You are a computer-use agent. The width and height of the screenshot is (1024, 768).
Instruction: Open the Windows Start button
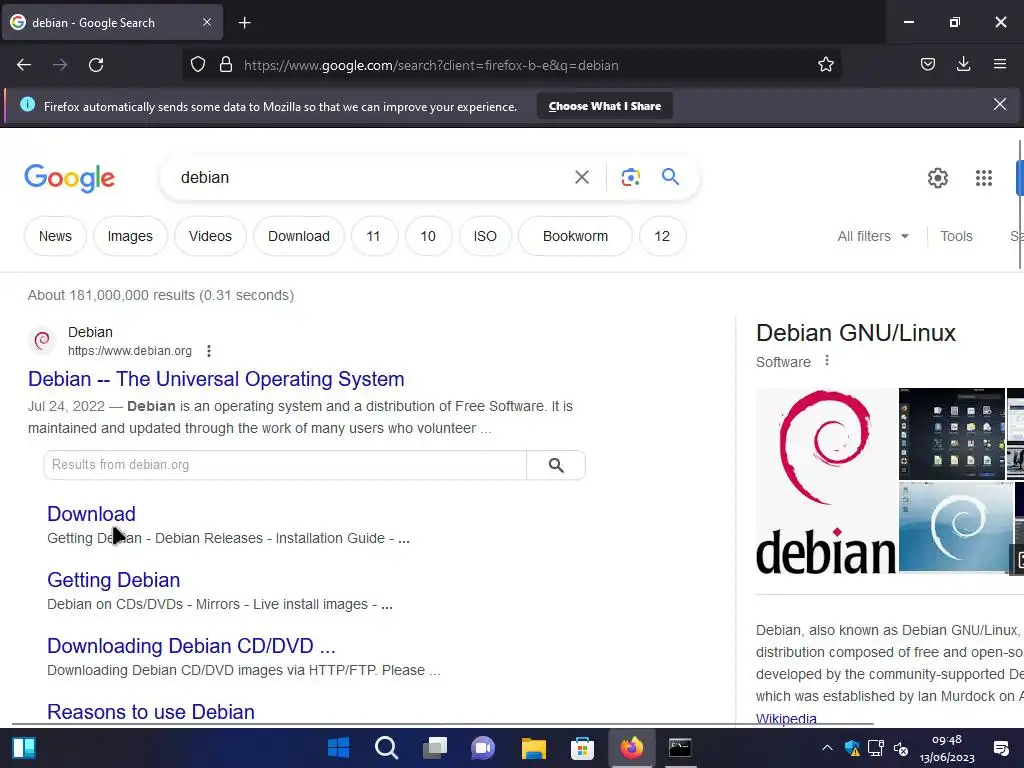tap(338, 748)
